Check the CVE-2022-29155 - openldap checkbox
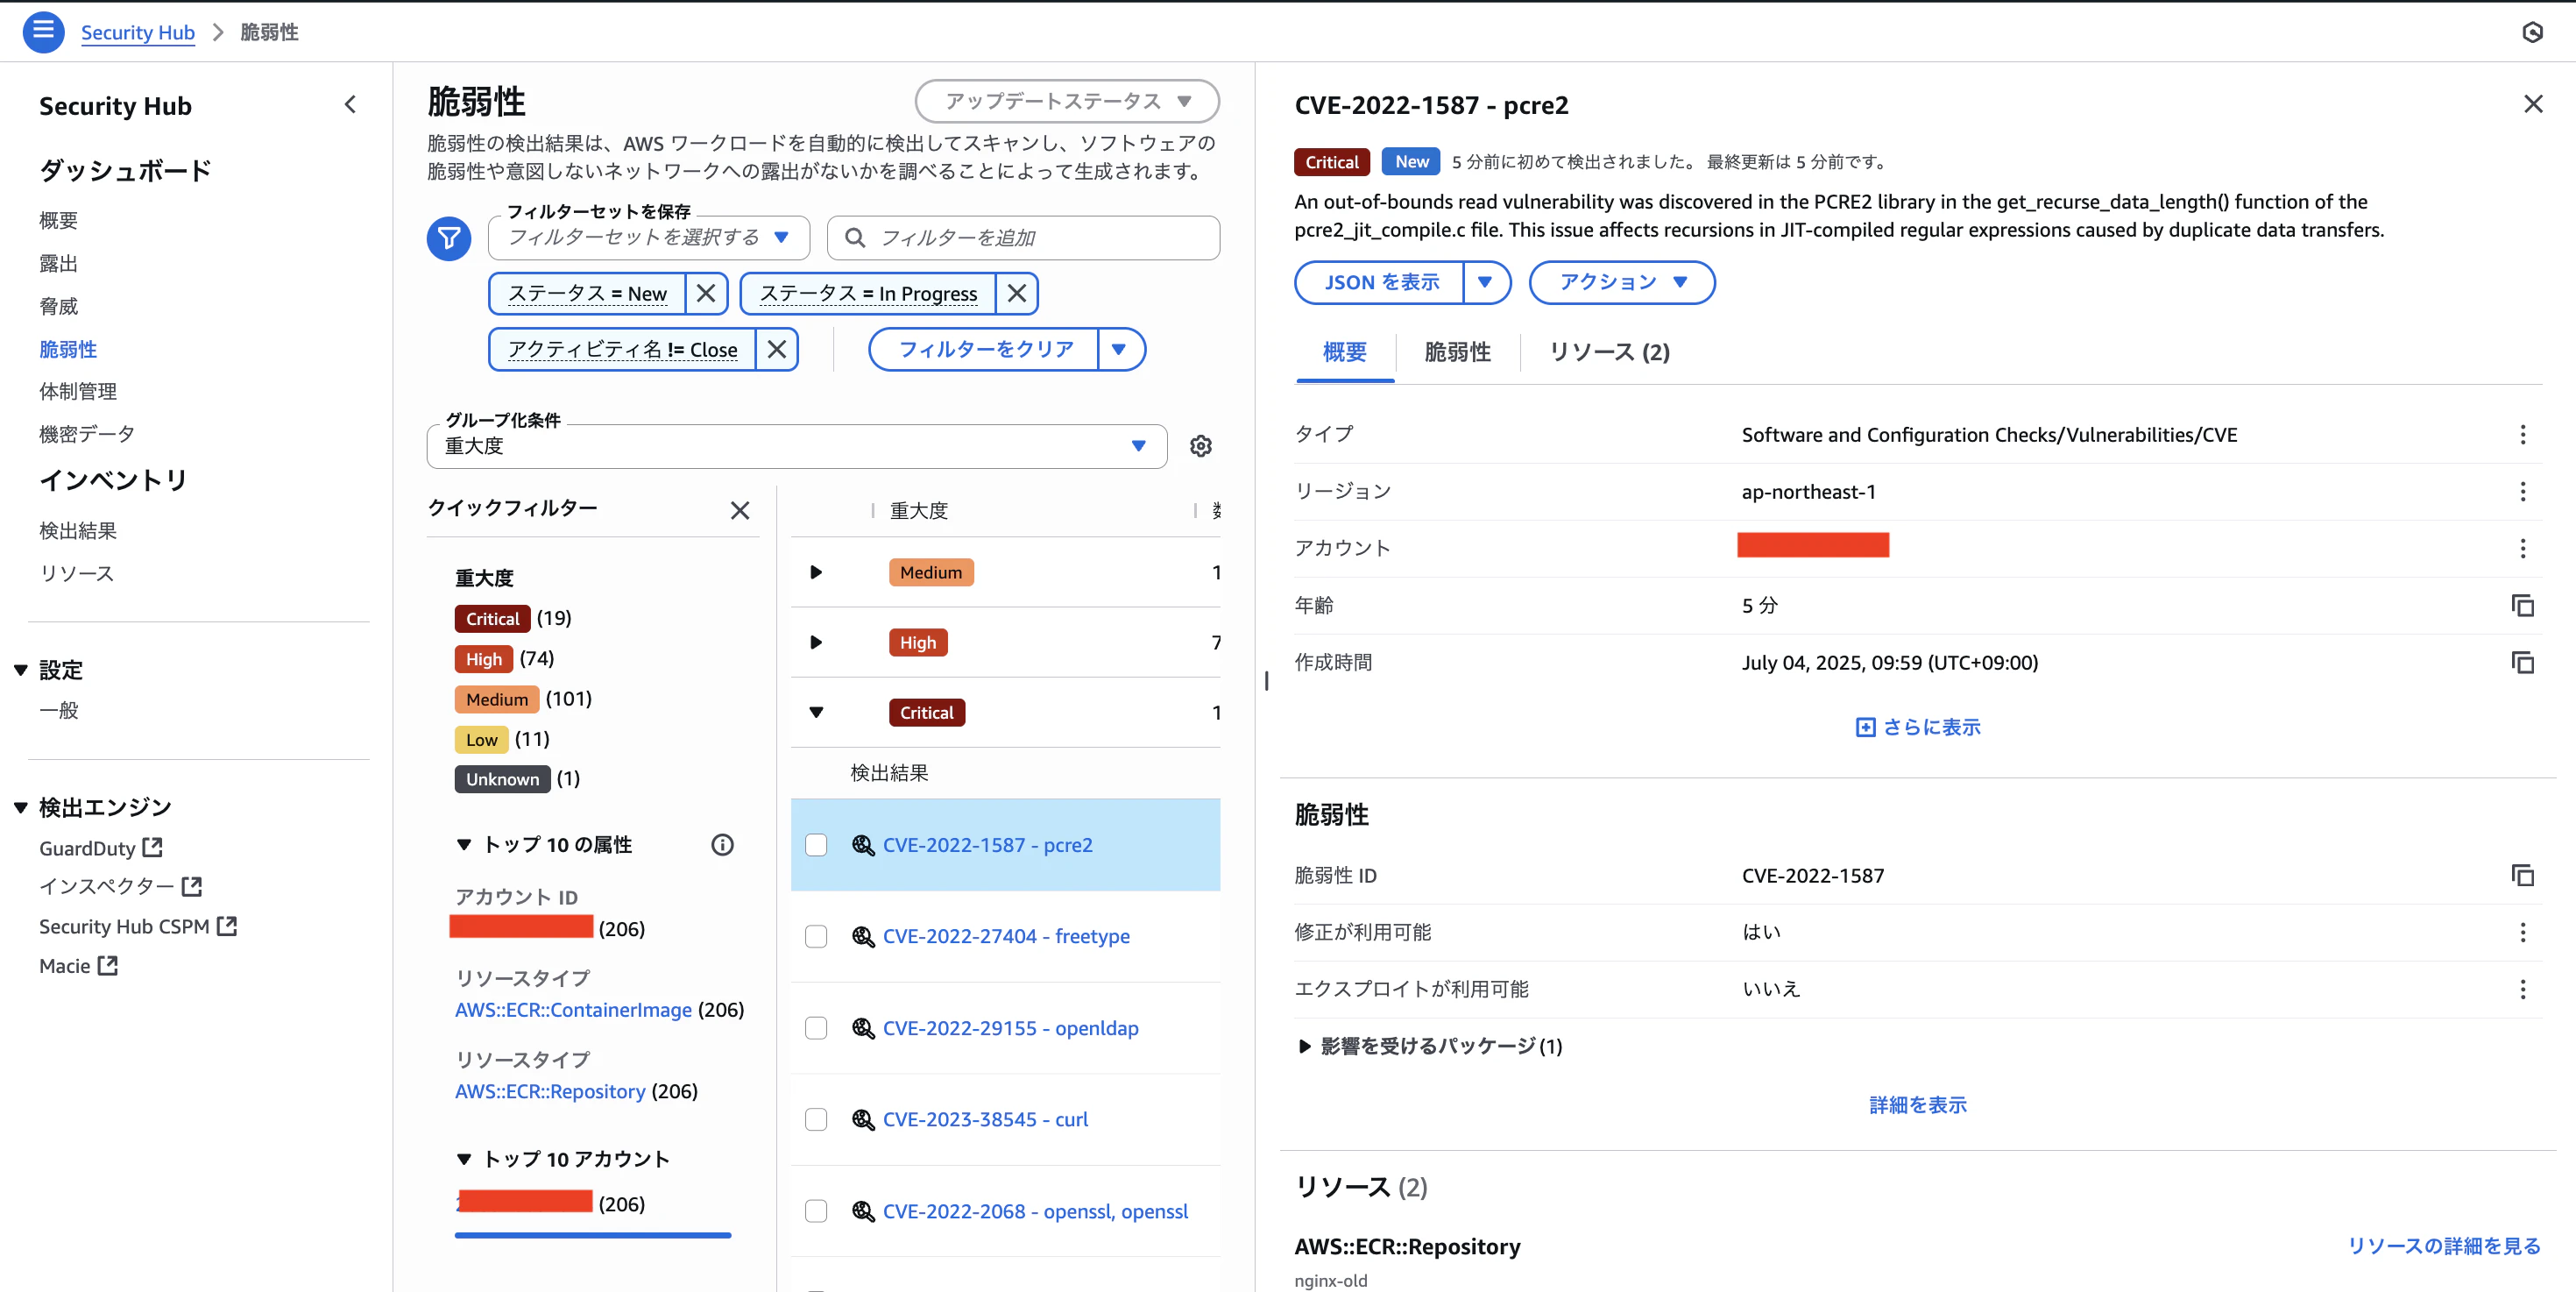The image size is (2576, 1292). pos(816,1028)
